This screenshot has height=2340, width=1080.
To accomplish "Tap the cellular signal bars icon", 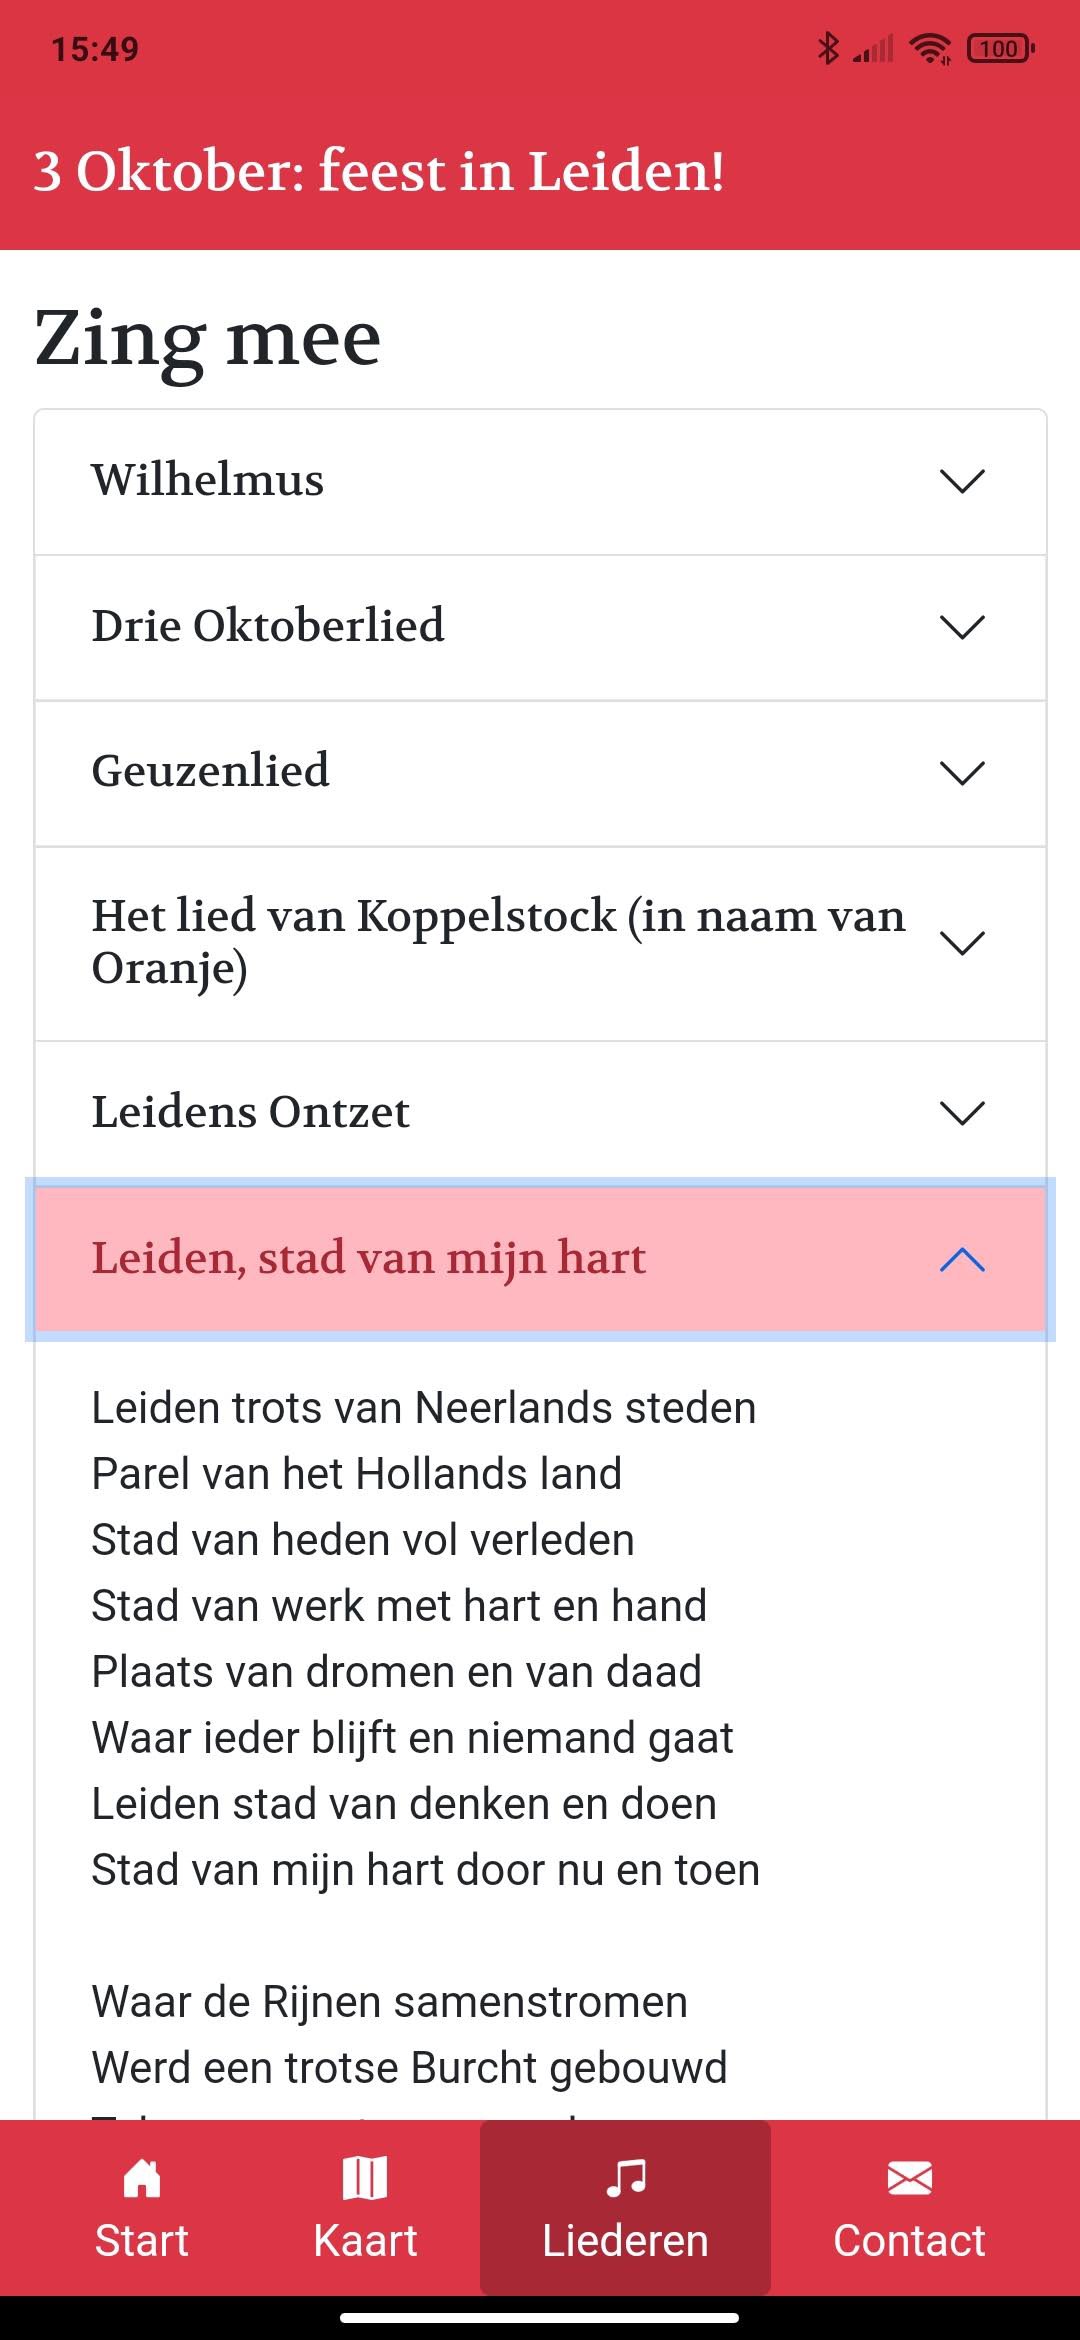I will click(x=874, y=48).
